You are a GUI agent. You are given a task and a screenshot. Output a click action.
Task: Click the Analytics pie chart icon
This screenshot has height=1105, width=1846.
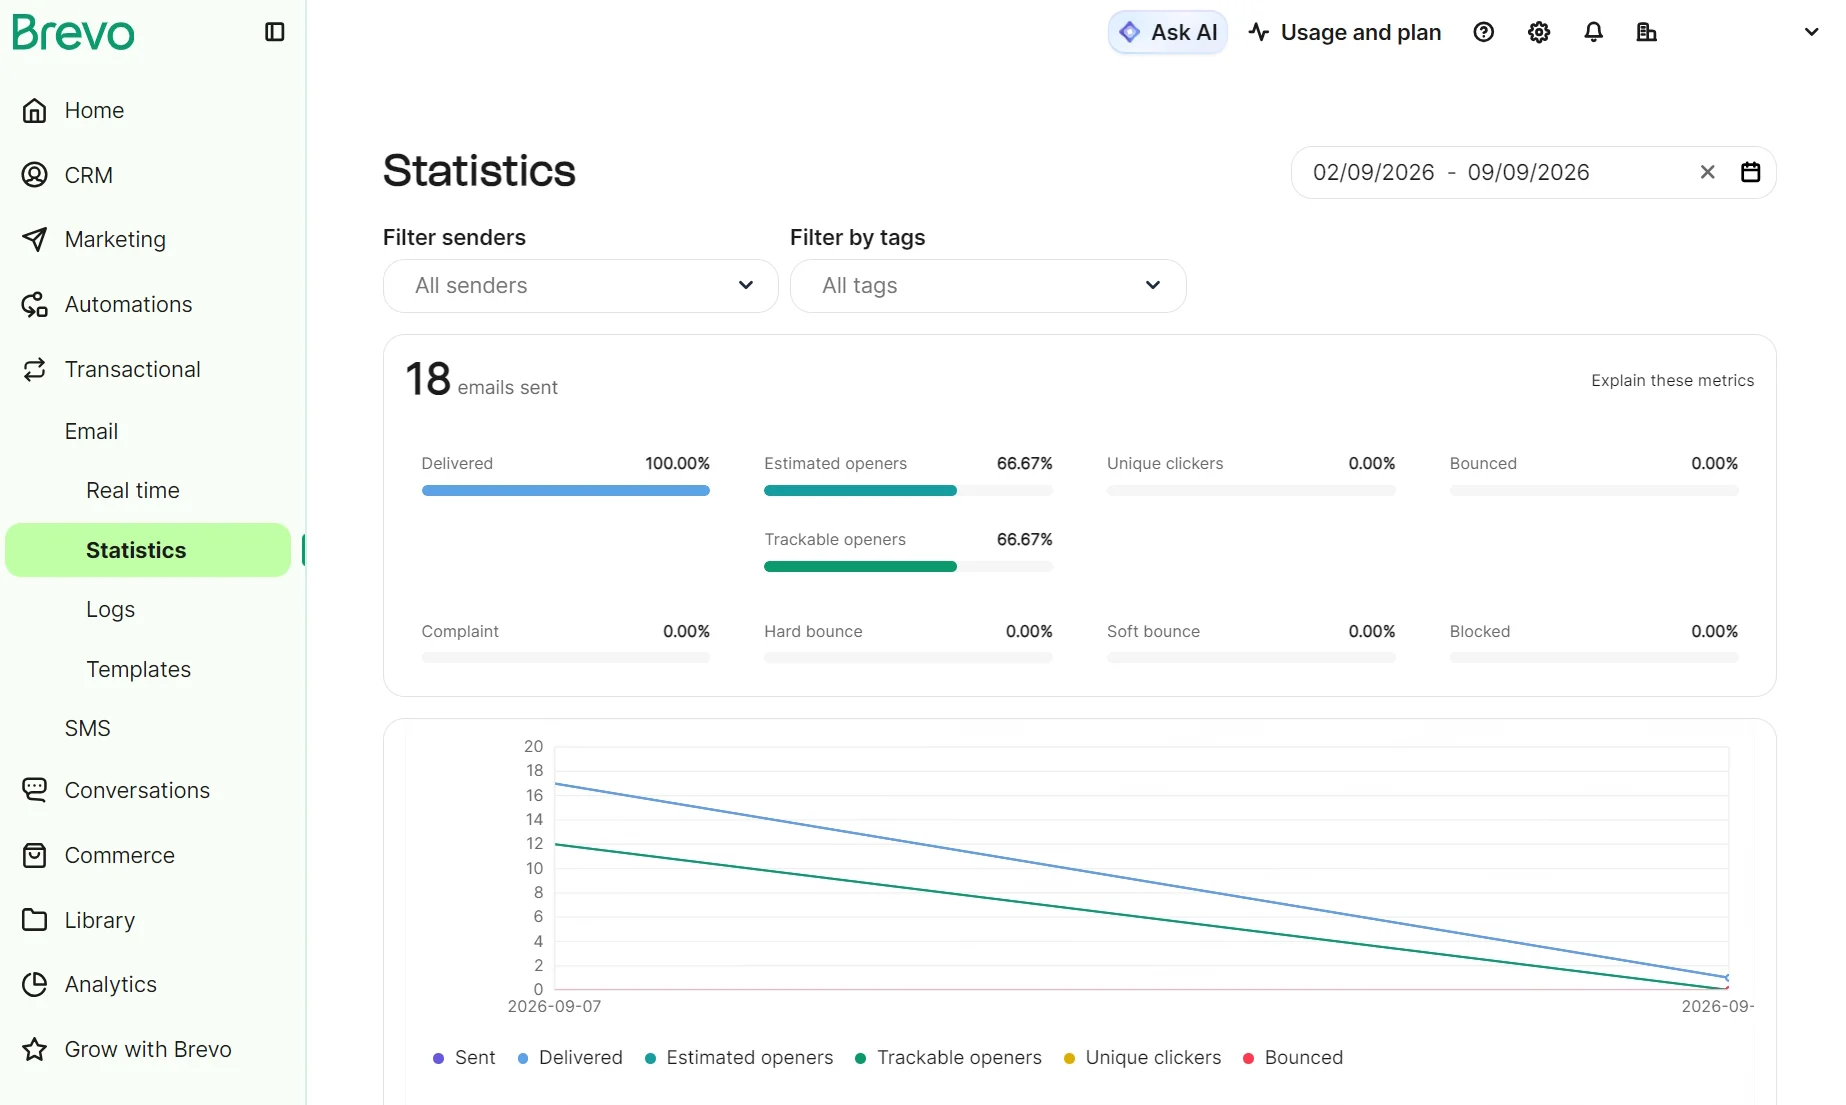coord(35,984)
